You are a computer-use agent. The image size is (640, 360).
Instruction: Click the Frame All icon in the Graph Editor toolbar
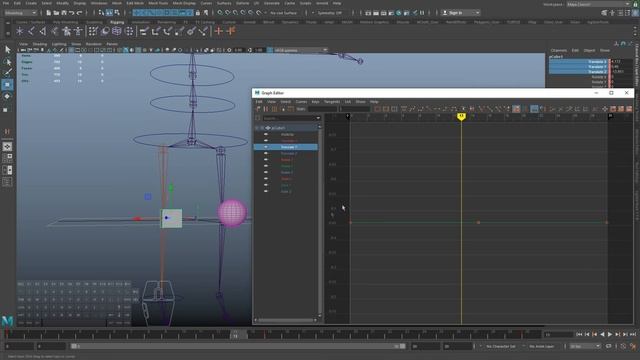pos(378,109)
